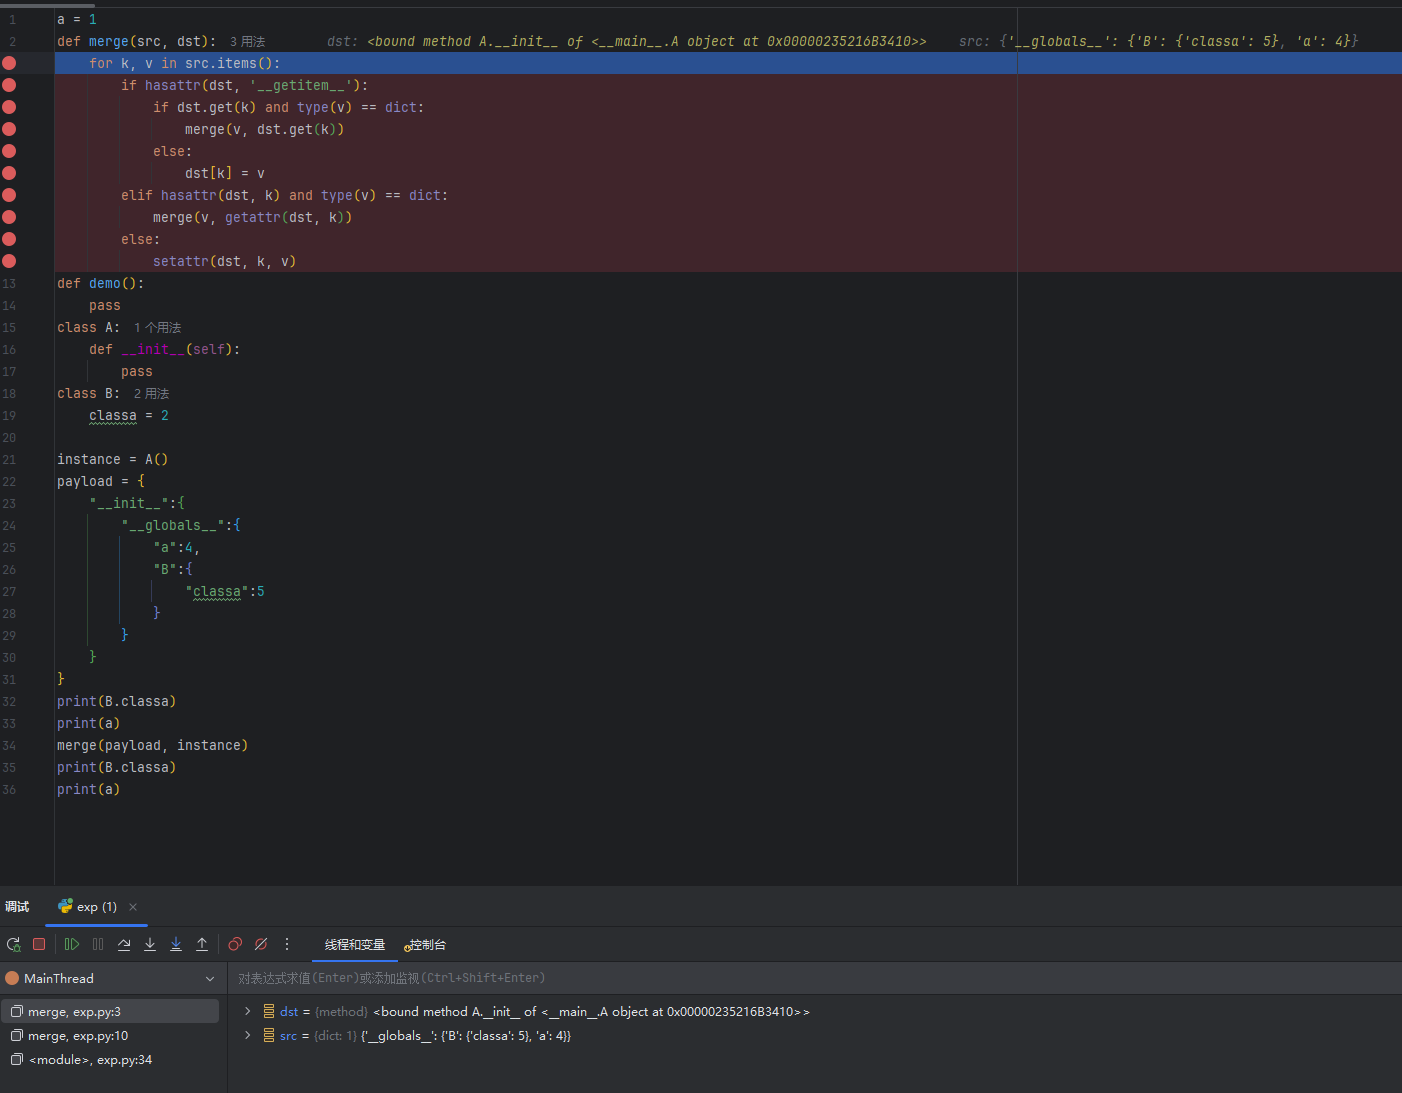Screen dimensions: 1402x1093
Task: Click the Rerun debug icon
Action: point(14,944)
